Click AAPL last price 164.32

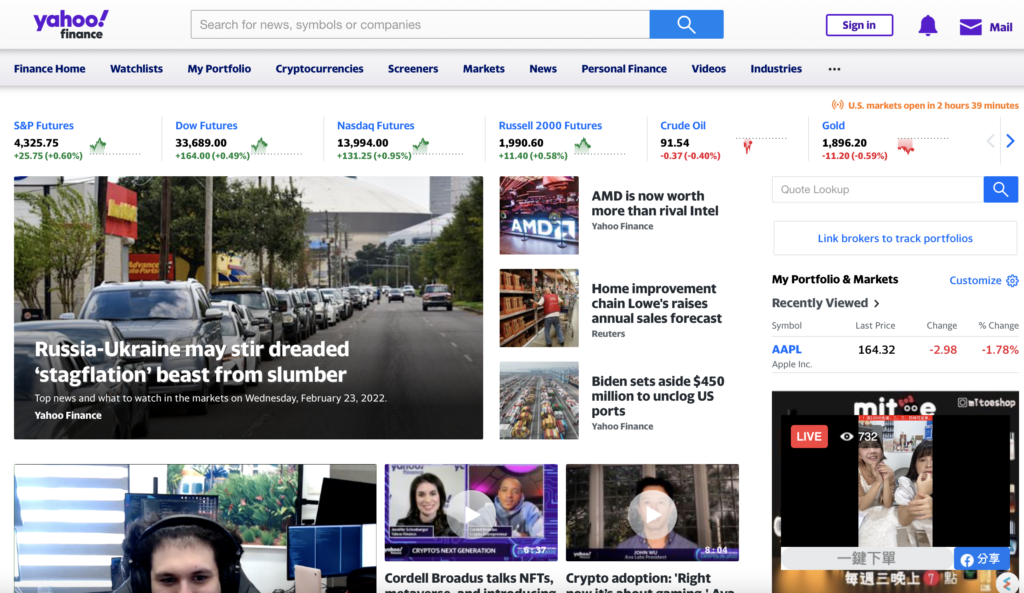pyautogui.click(x=876, y=349)
